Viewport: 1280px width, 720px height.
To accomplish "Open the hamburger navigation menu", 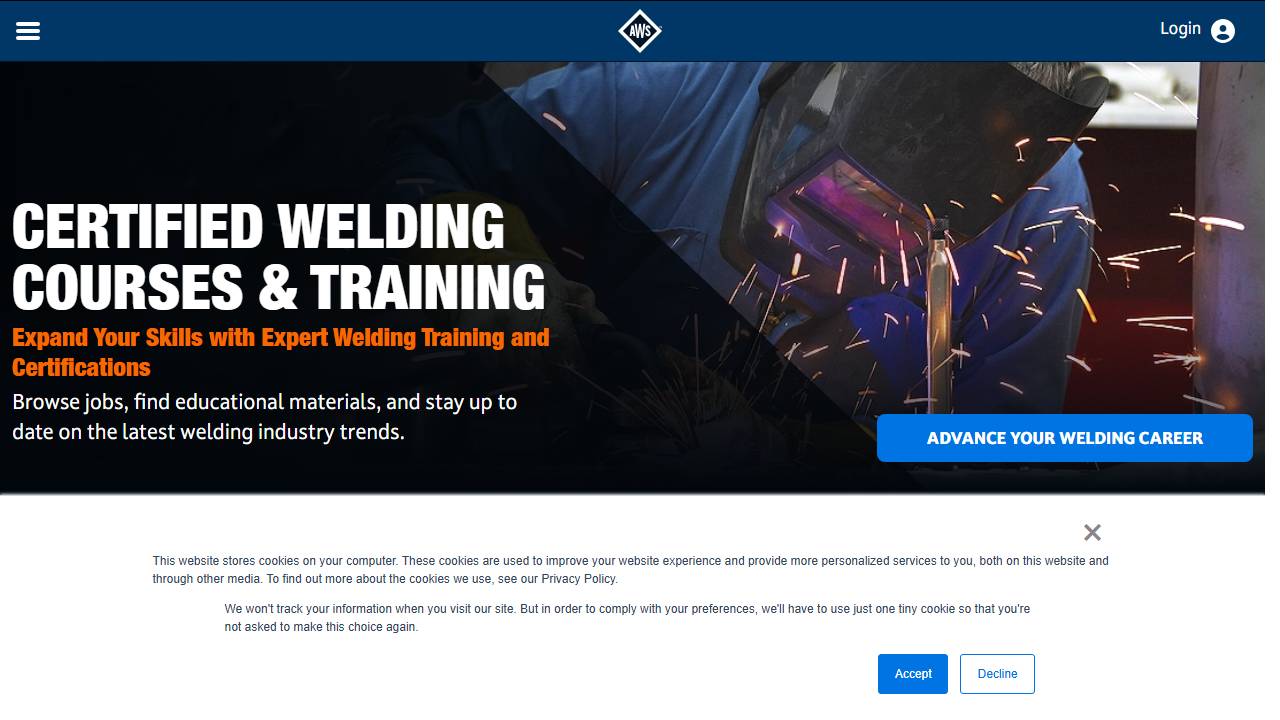I will tap(28, 31).
